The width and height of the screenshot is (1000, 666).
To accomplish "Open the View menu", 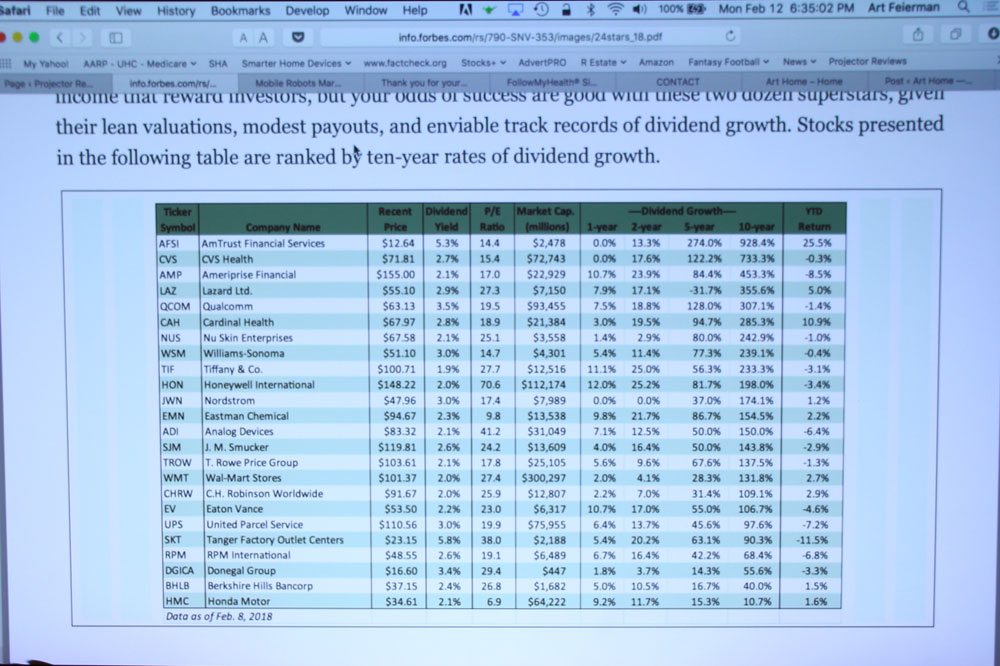I will [x=128, y=11].
